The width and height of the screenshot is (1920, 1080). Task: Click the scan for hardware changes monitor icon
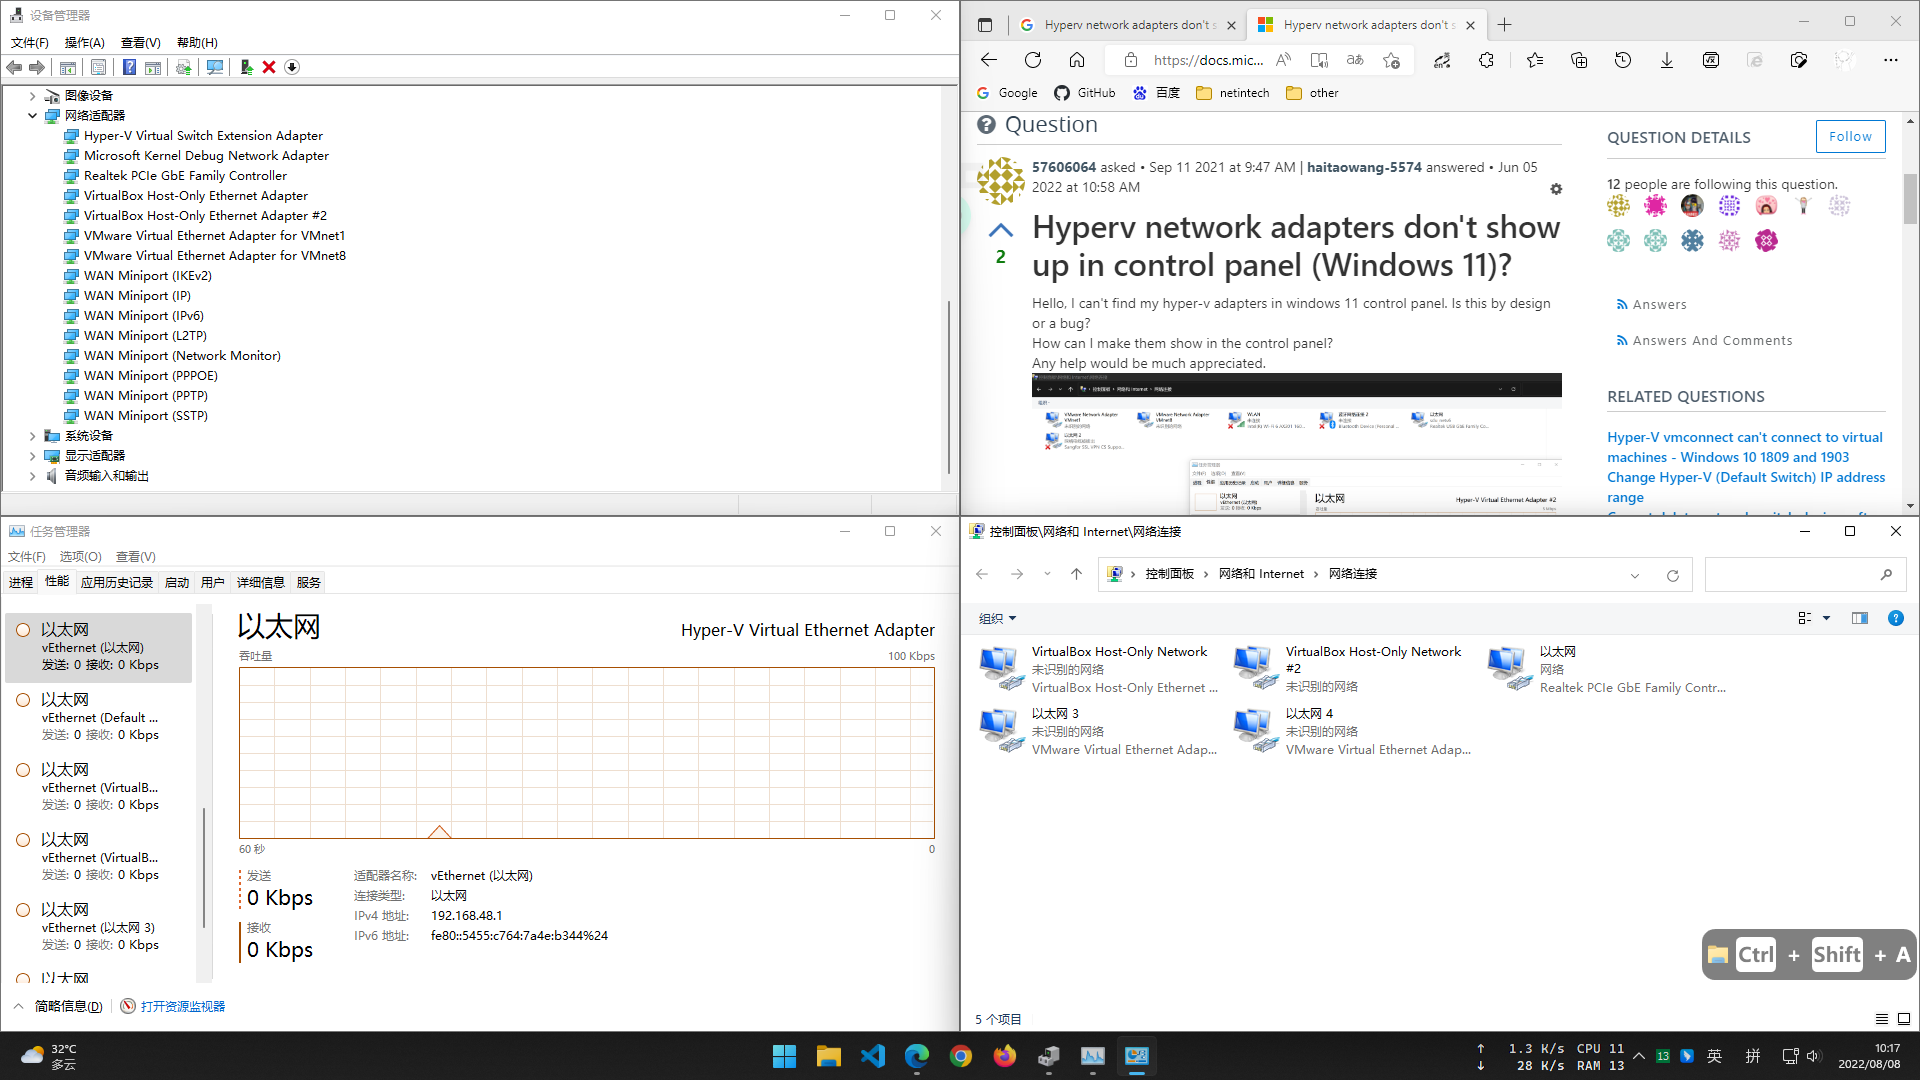pyautogui.click(x=214, y=67)
